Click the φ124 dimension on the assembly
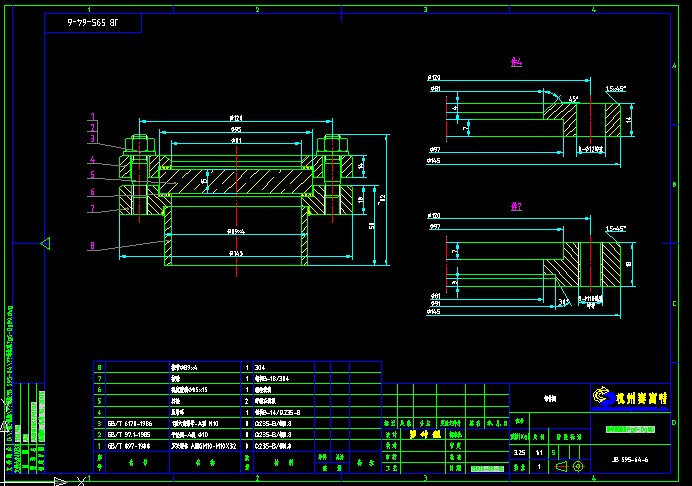 235,120
